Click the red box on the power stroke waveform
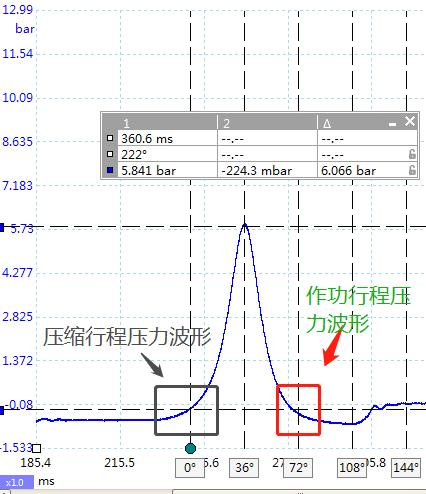426x494 pixels. (299, 410)
